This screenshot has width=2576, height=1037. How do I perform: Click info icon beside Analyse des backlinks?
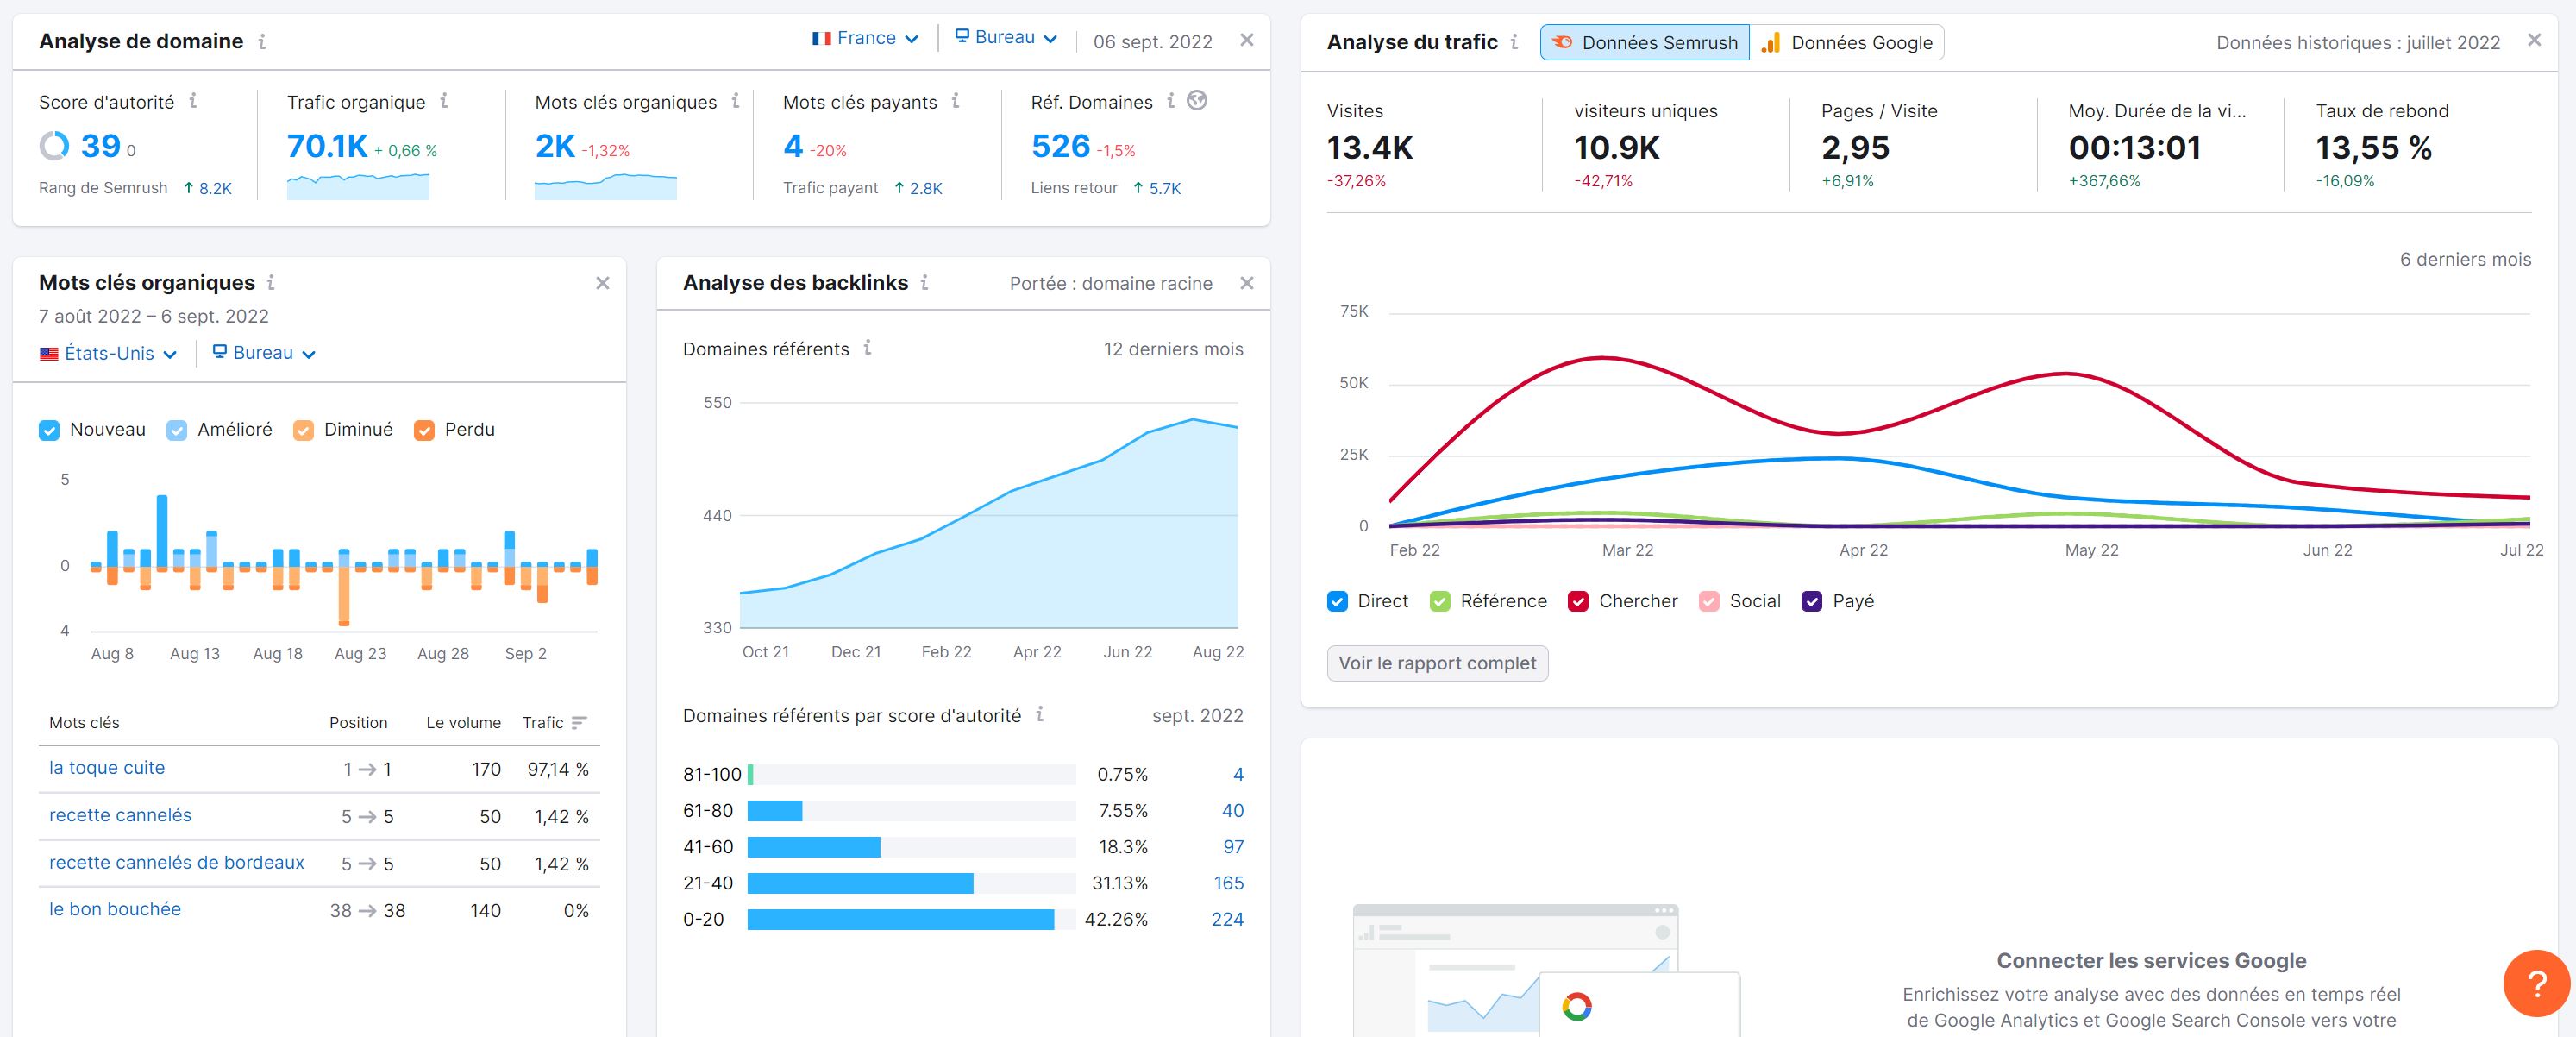coord(924,283)
